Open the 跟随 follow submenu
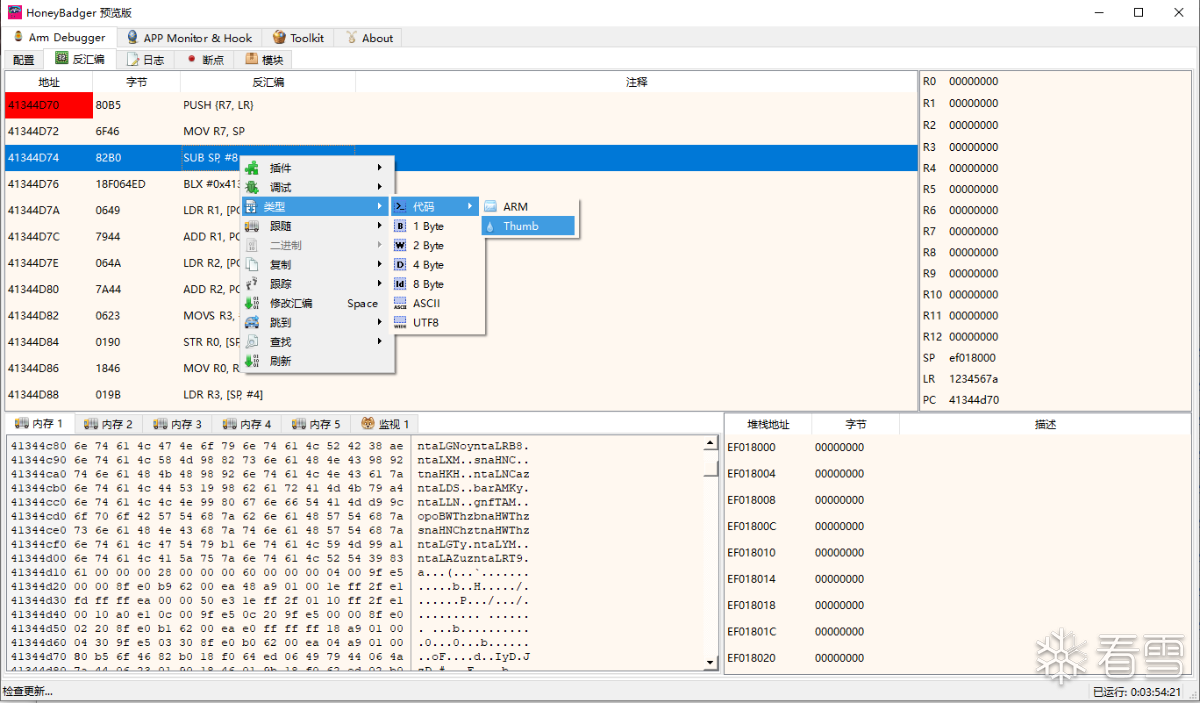Screen dimensions: 1200x703 point(316,226)
